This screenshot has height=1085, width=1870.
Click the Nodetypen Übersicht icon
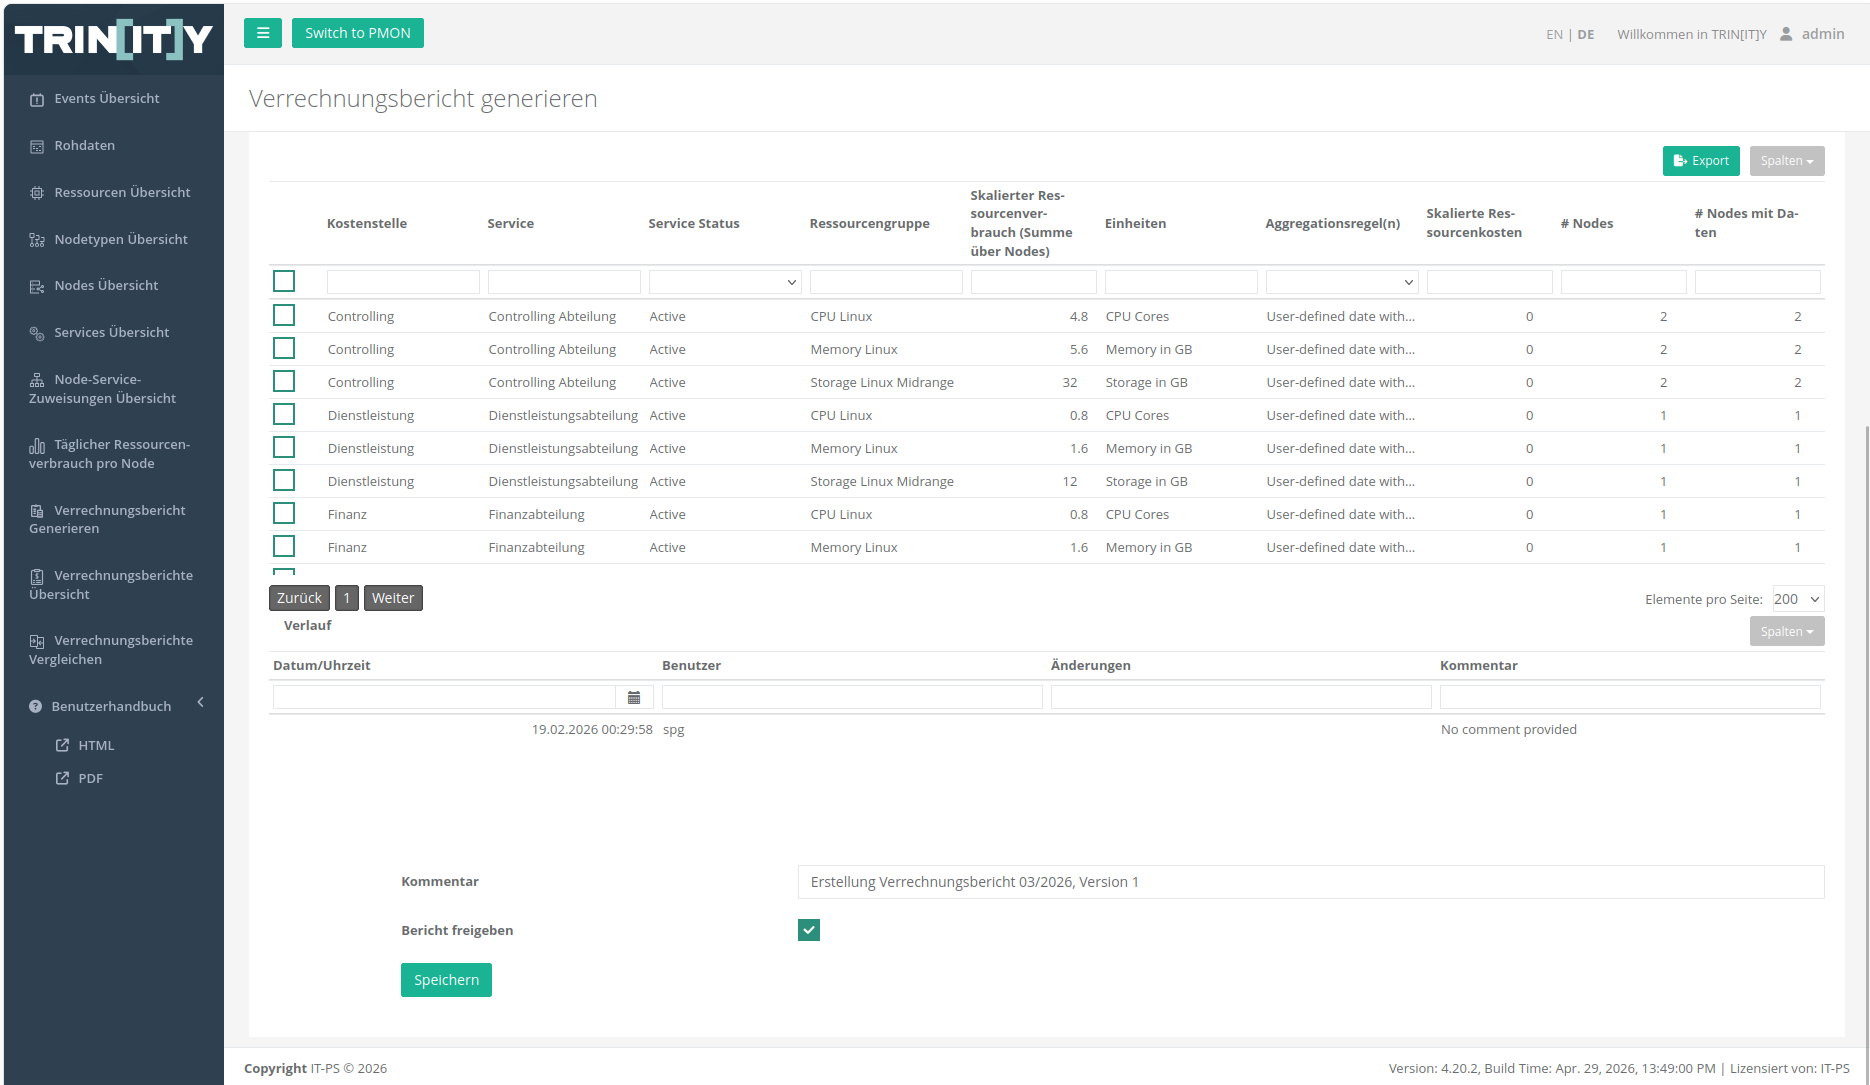click(x=37, y=240)
